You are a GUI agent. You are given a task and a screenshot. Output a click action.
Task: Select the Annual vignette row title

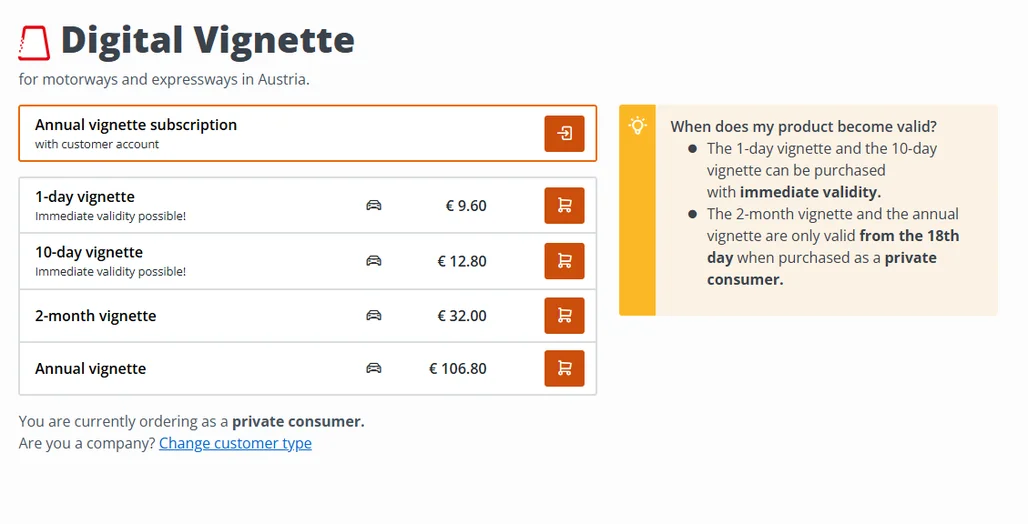90,369
